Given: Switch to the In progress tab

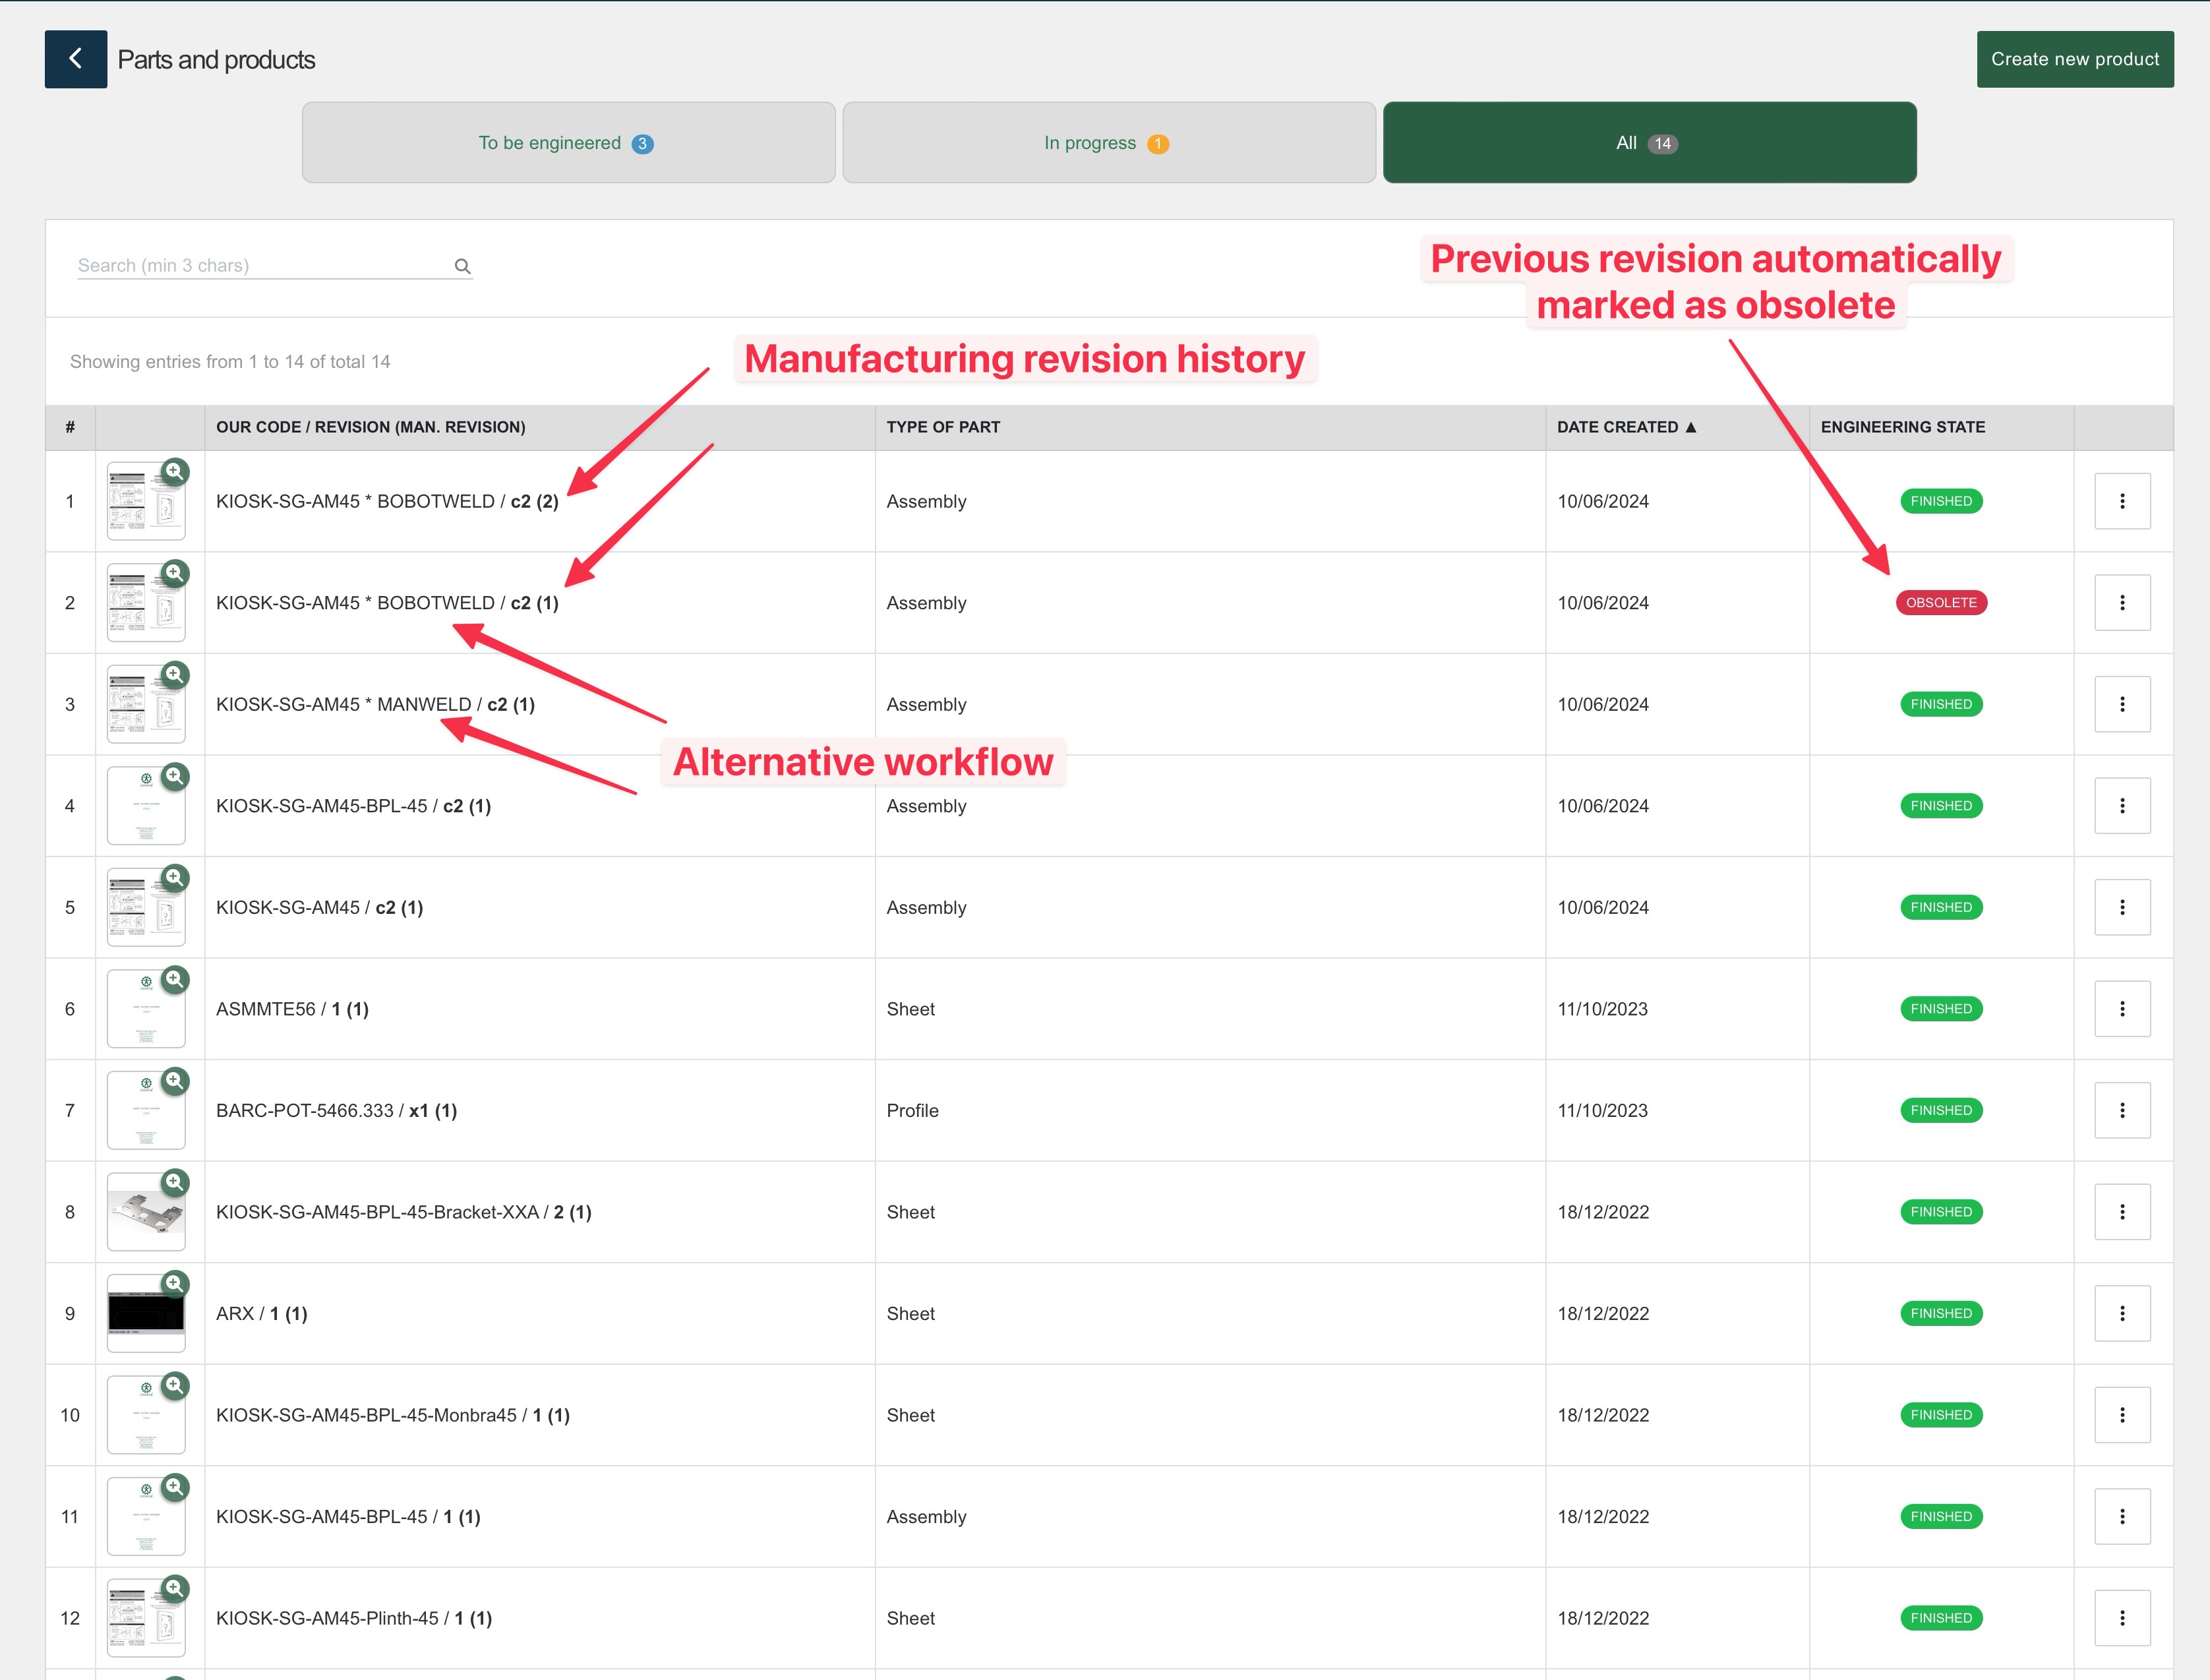Looking at the screenshot, I should pyautogui.click(x=1108, y=143).
